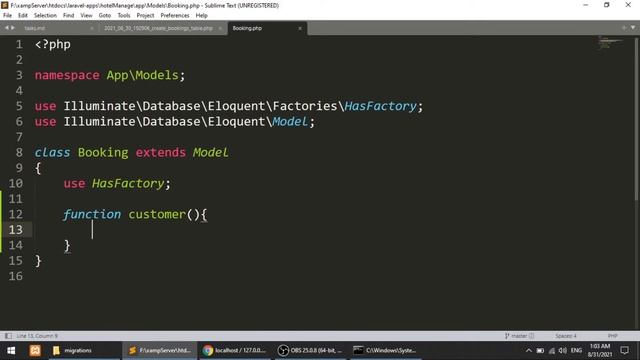Change syntax via the PHP status label
The width and height of the screenshot is (640, 360).
point(613,336)
